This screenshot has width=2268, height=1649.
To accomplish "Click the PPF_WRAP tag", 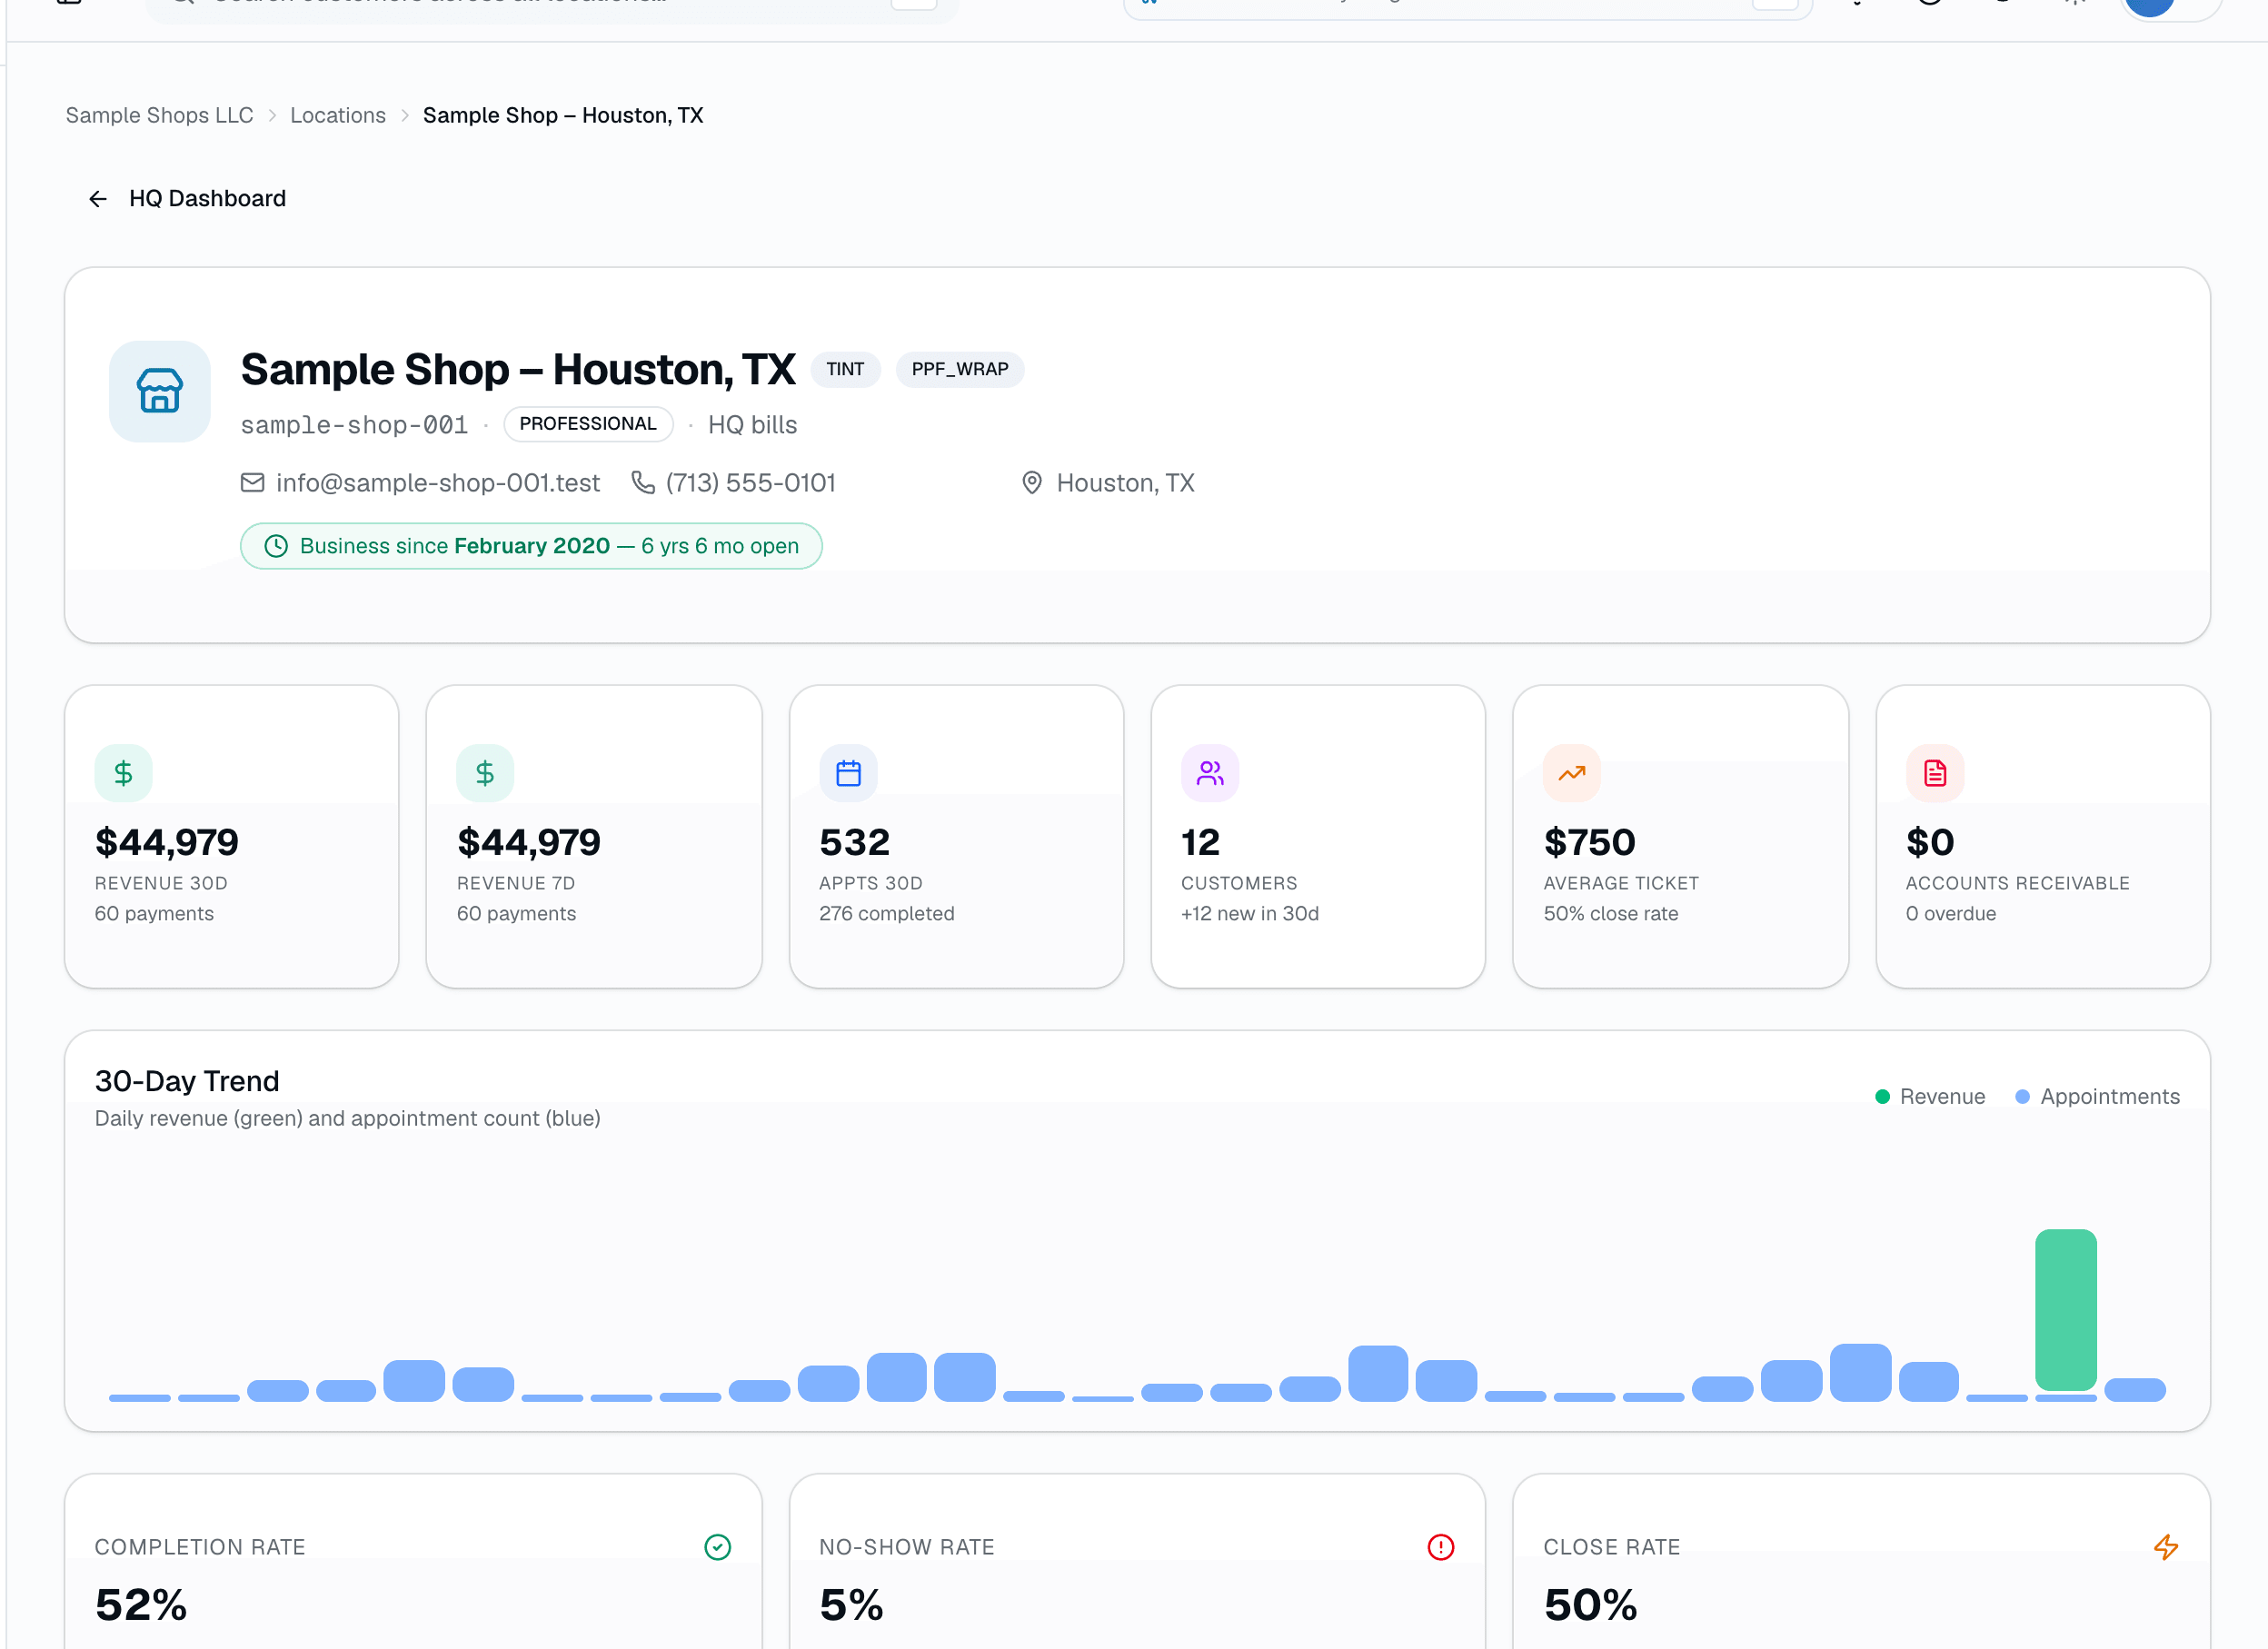I will point(959,369).
